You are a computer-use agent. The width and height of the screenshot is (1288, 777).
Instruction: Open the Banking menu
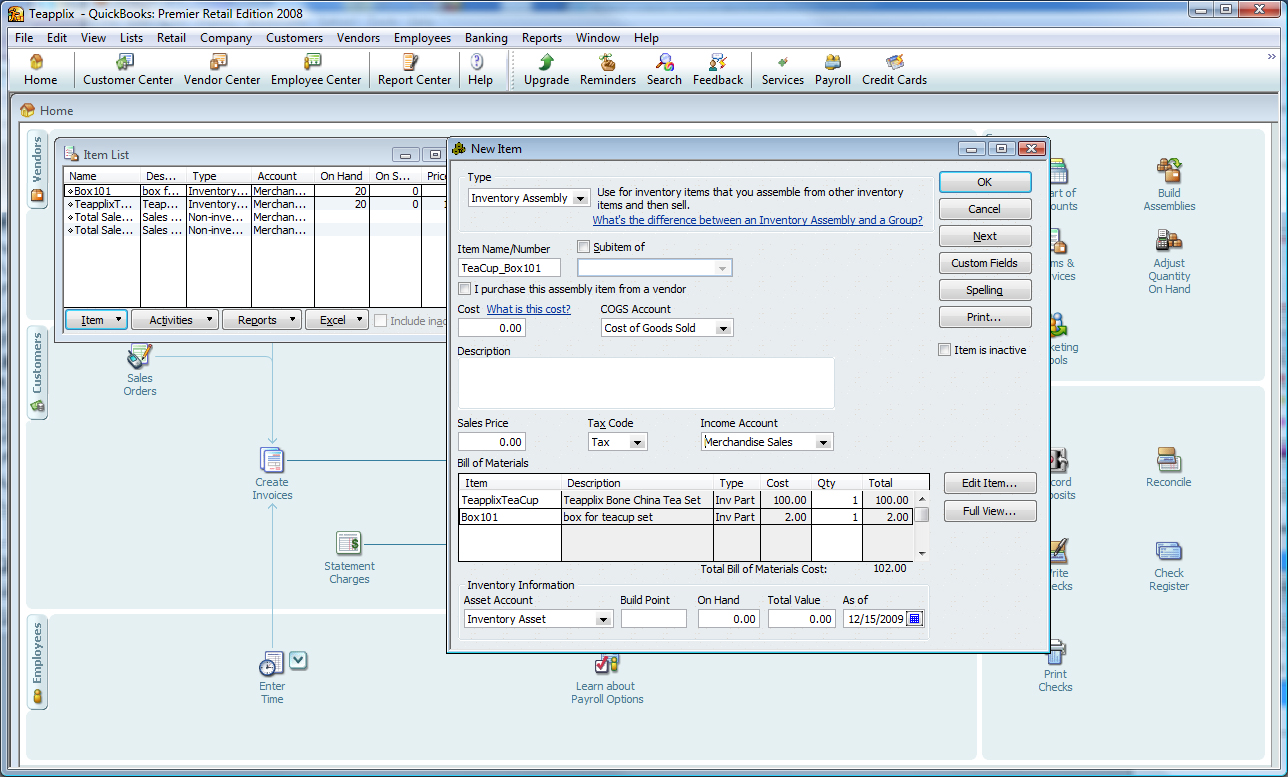click(486, 38)
